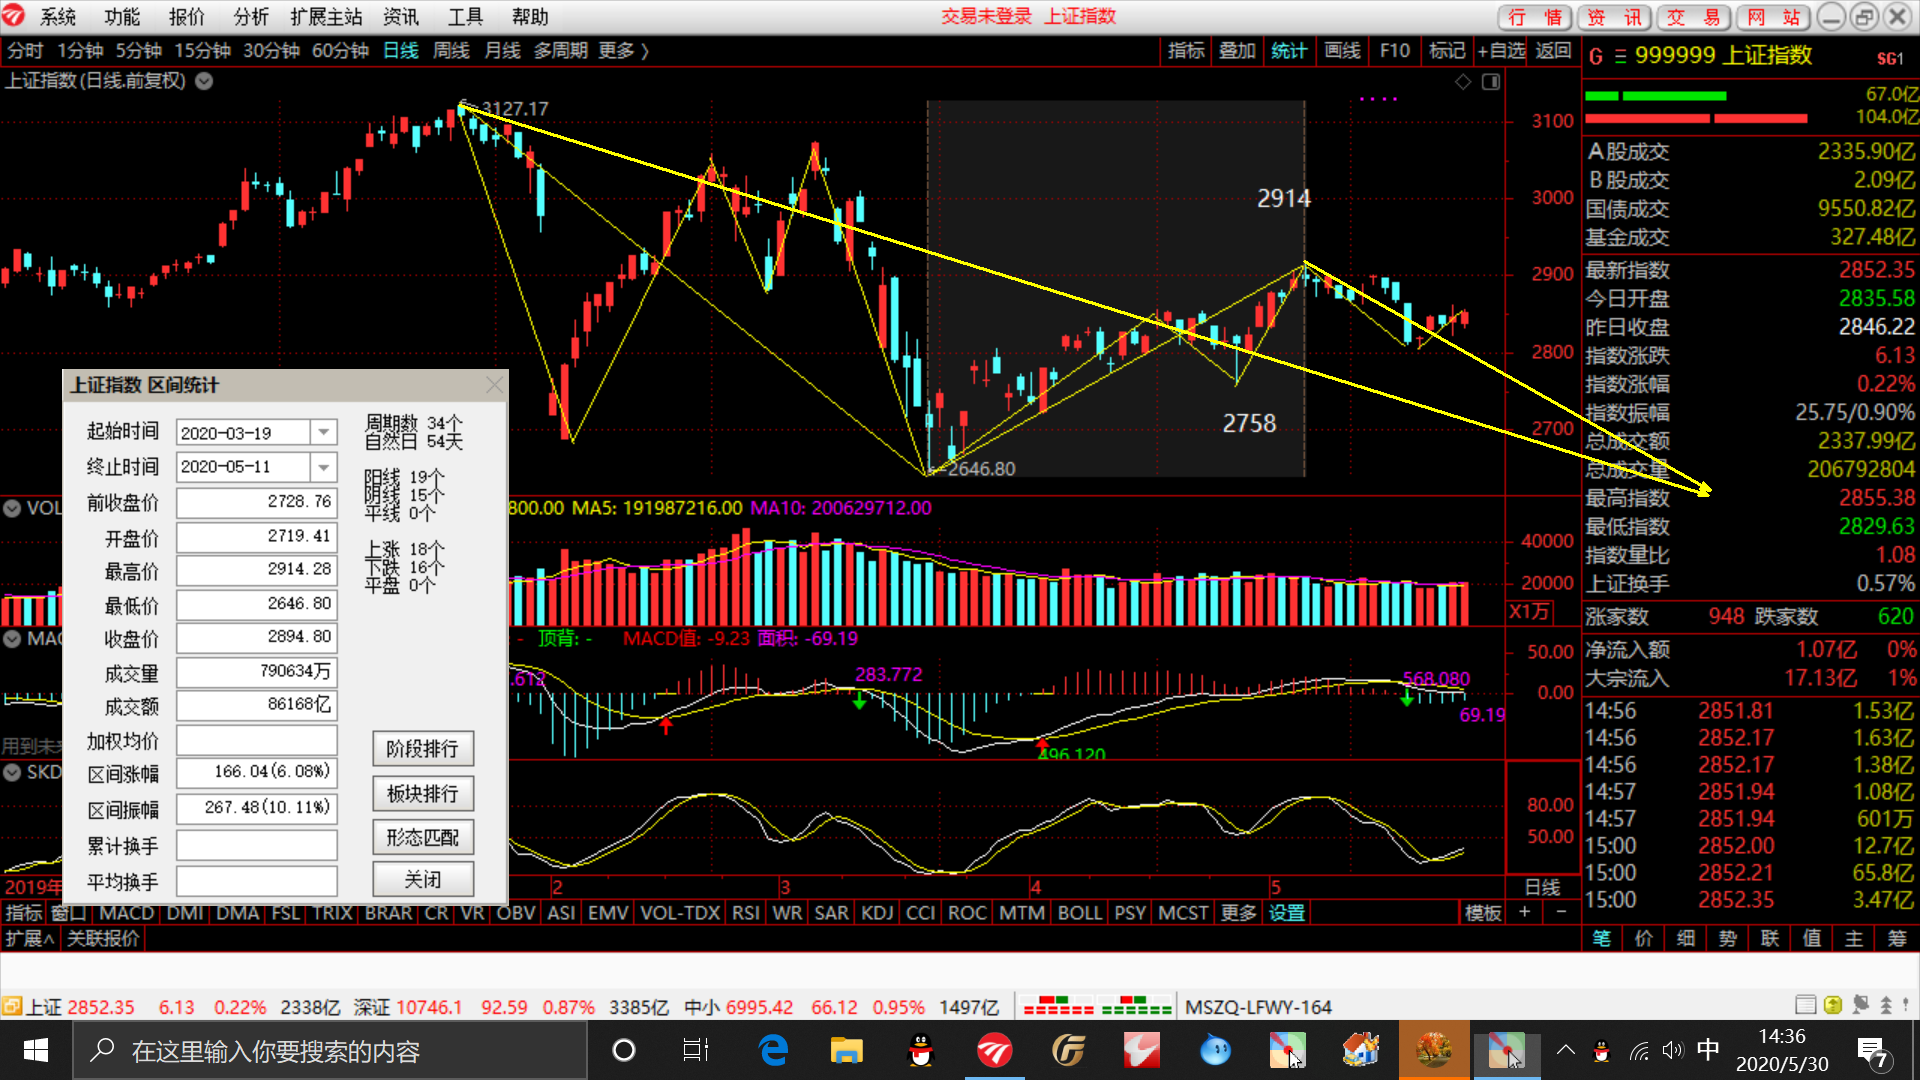Click the plus icon beside 模板
Screen dimensions: 1920x1080
tap(1525, 912)
